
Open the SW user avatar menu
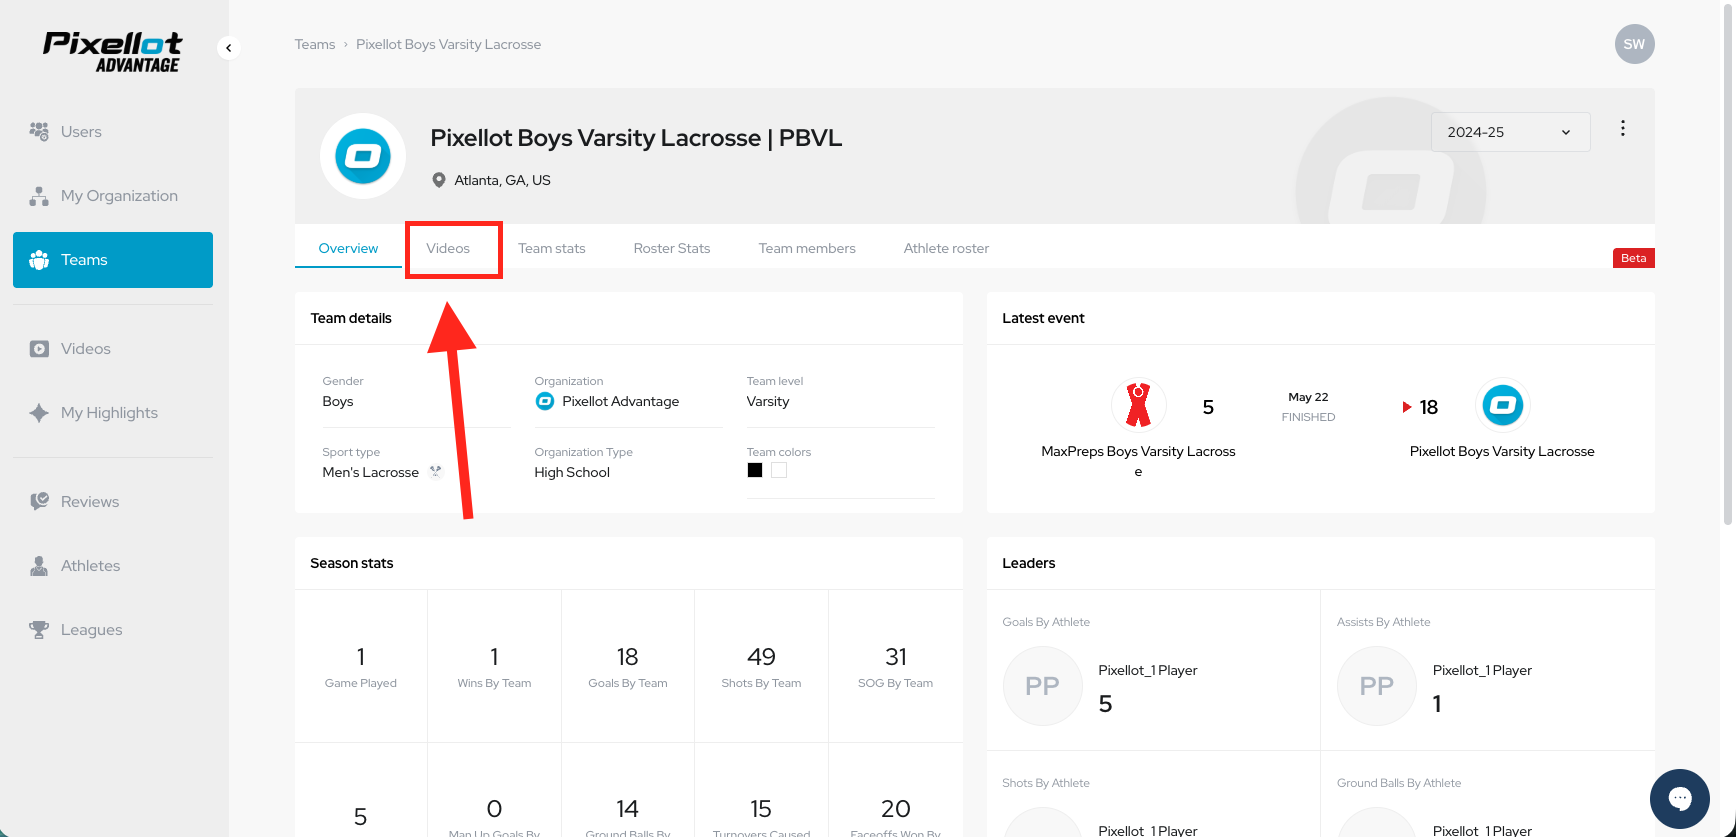pyautogui.click(x=1634, y=44)
